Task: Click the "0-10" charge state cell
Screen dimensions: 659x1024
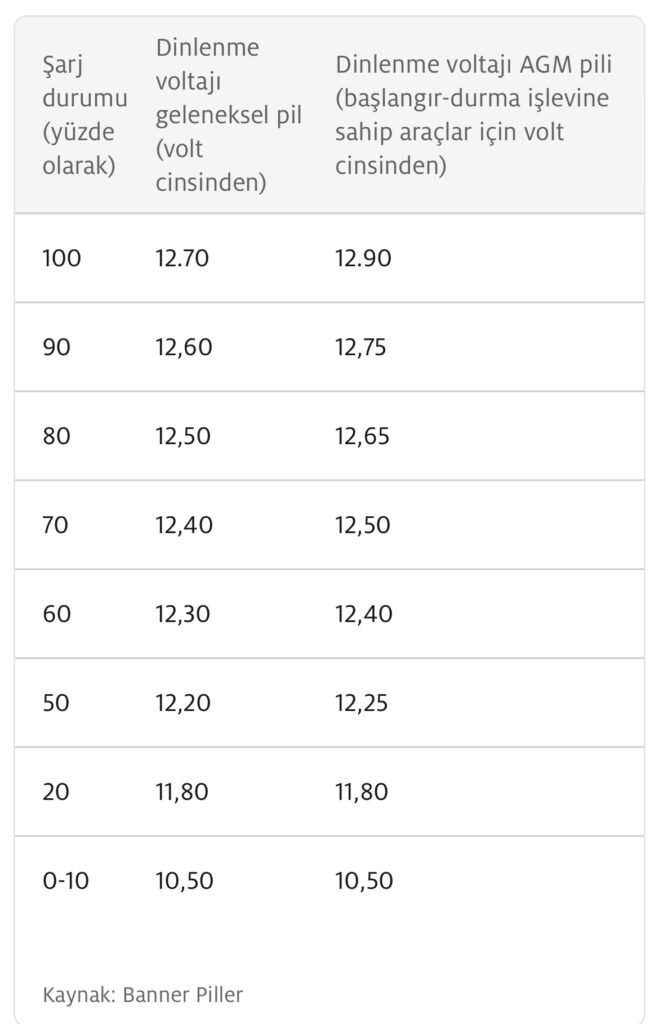Action: pyautogui.click(x=65, y=881)
